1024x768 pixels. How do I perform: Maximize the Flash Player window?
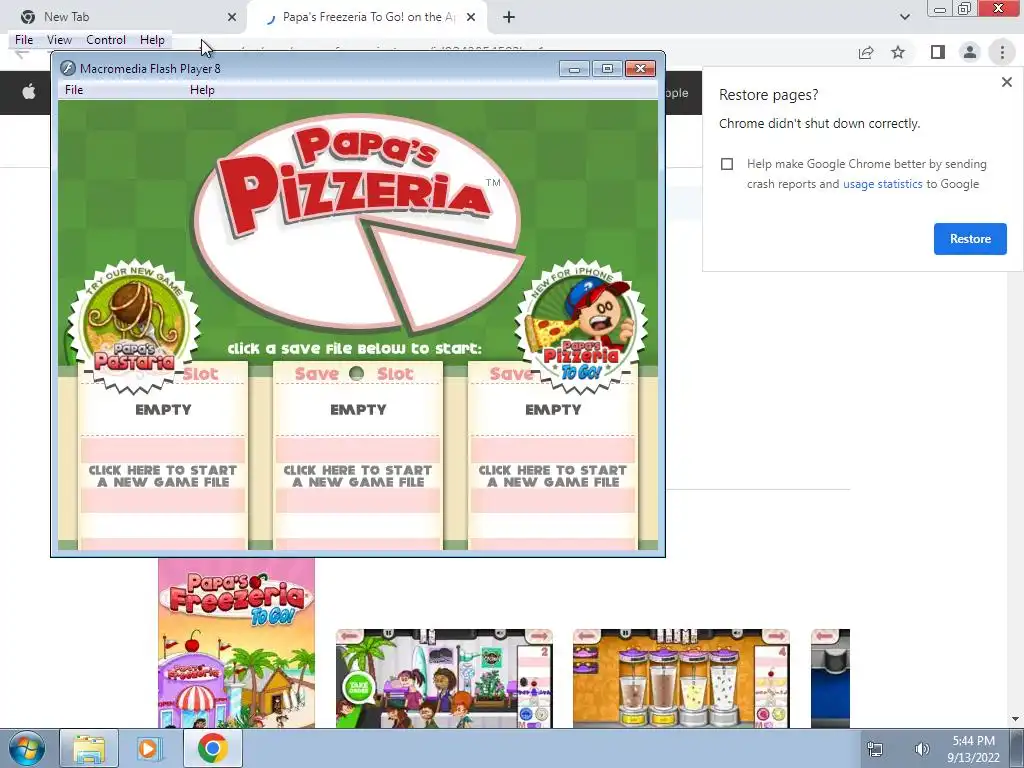(x=607, y=69)
